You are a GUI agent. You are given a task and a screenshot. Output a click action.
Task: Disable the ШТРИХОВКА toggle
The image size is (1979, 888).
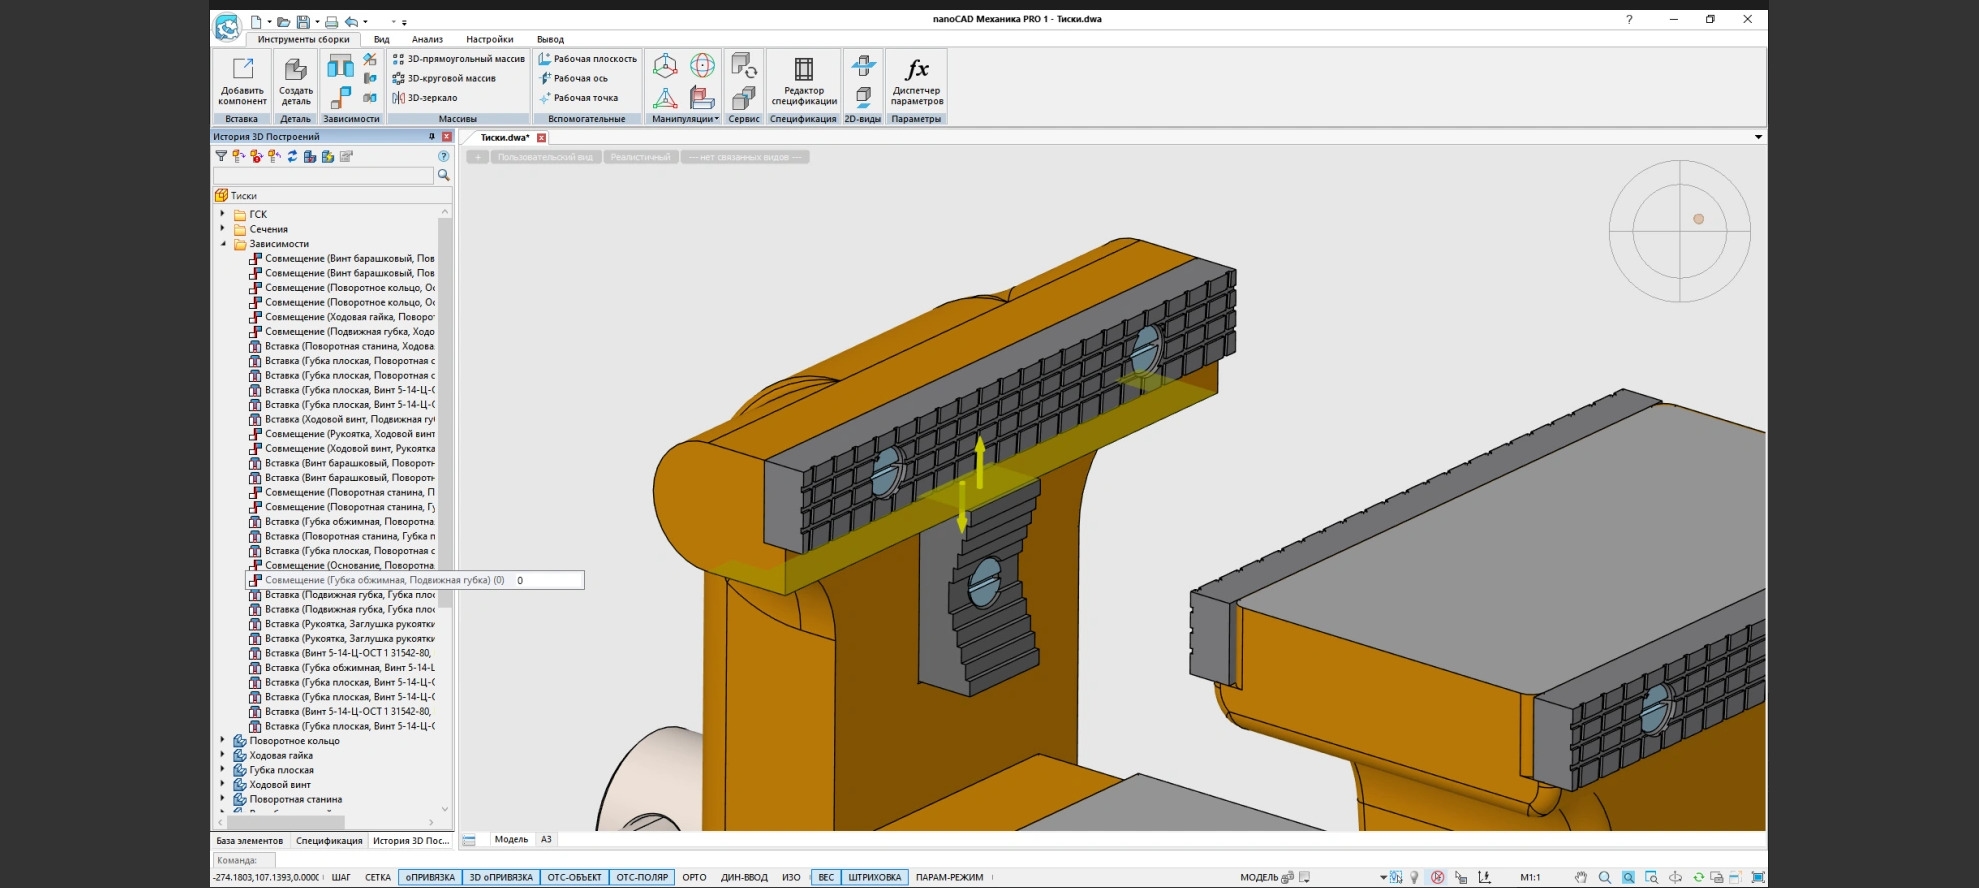tap(875, 877)
